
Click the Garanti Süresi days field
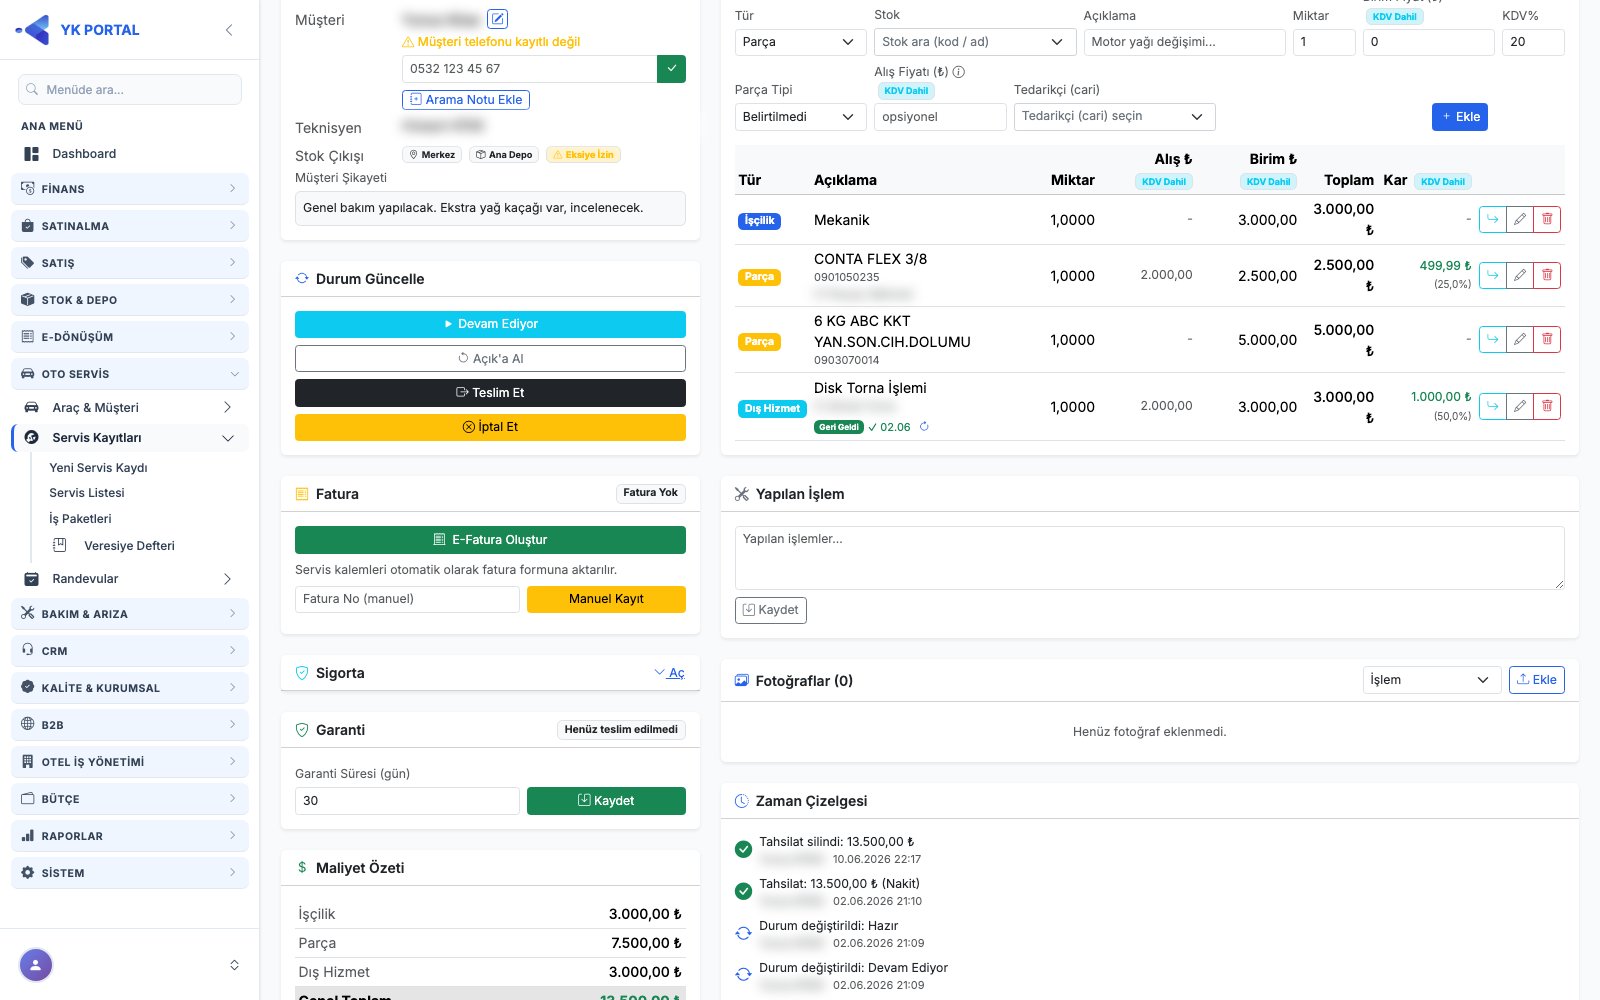click(x=407, y=801)
